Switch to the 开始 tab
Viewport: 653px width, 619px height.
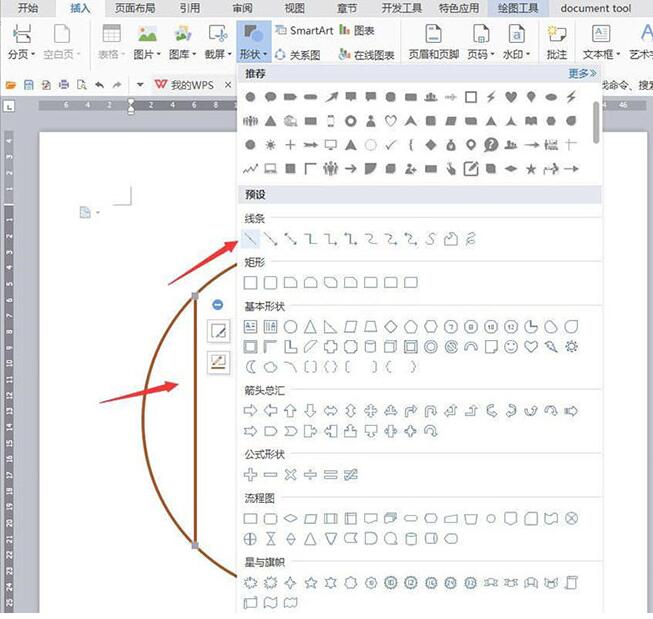(27, 8)
